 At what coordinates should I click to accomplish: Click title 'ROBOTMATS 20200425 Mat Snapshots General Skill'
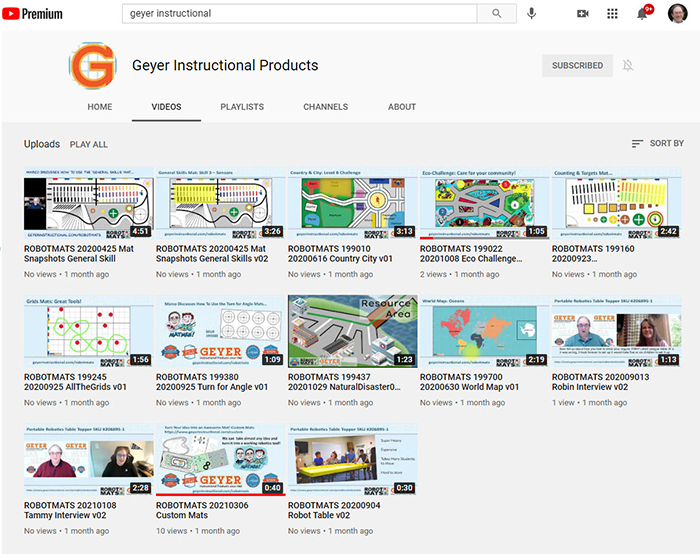click(79, 254)
